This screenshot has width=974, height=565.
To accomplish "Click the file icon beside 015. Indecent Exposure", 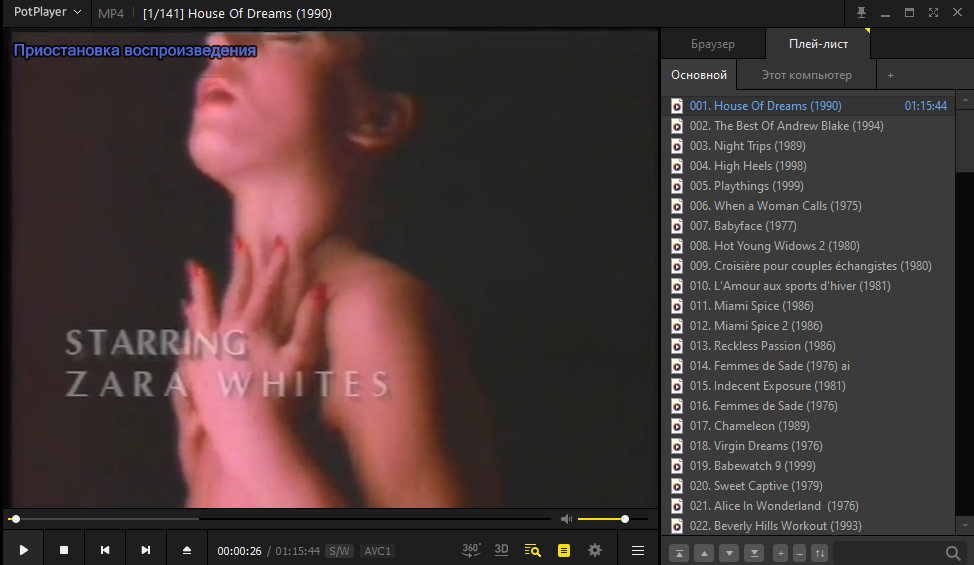I will click(x=677, y=386).
